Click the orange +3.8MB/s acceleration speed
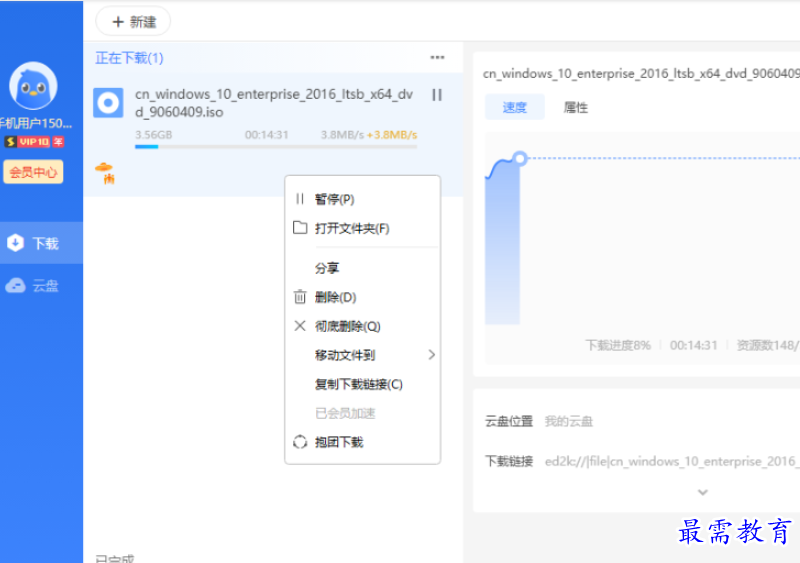The image size is (800, 563). click(x=392, y=135)
